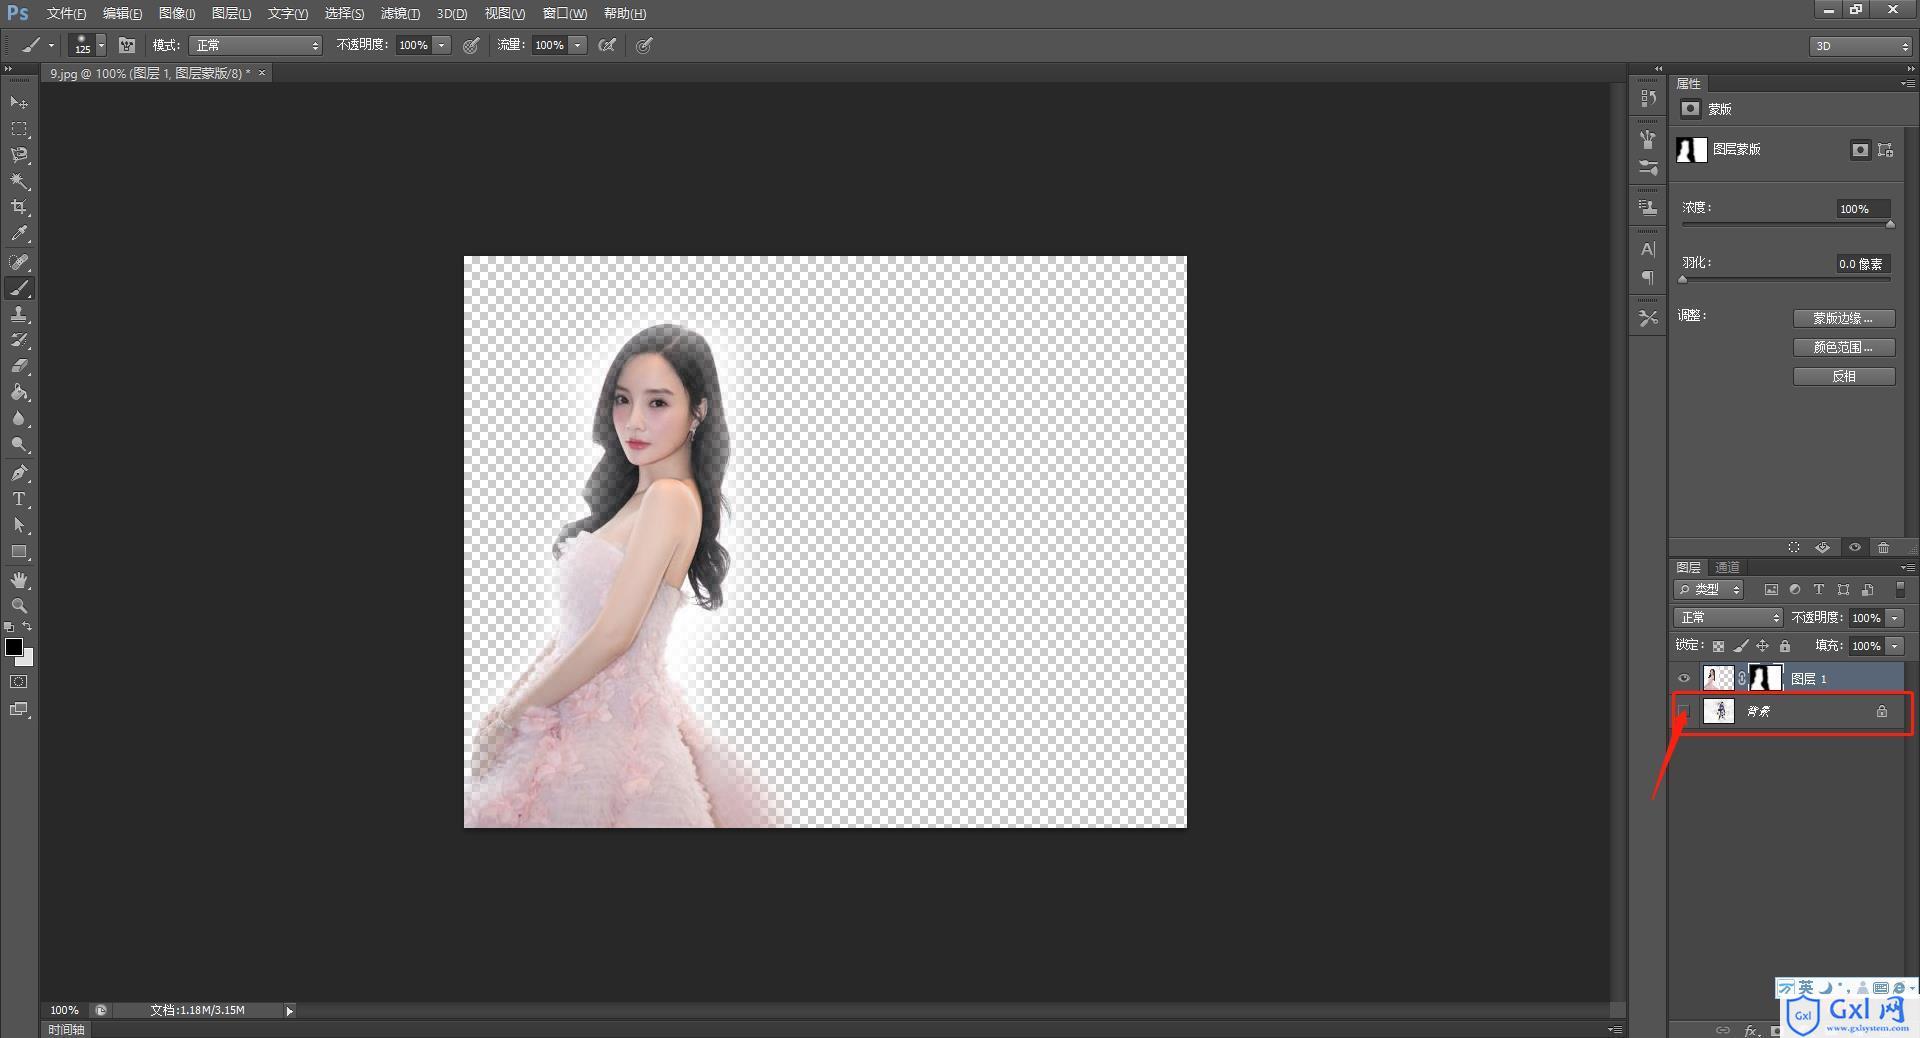Select the Rectangular Marquee tool
The height and width of the screenshot is (1038, 1920).
click(x=19, y=129)
